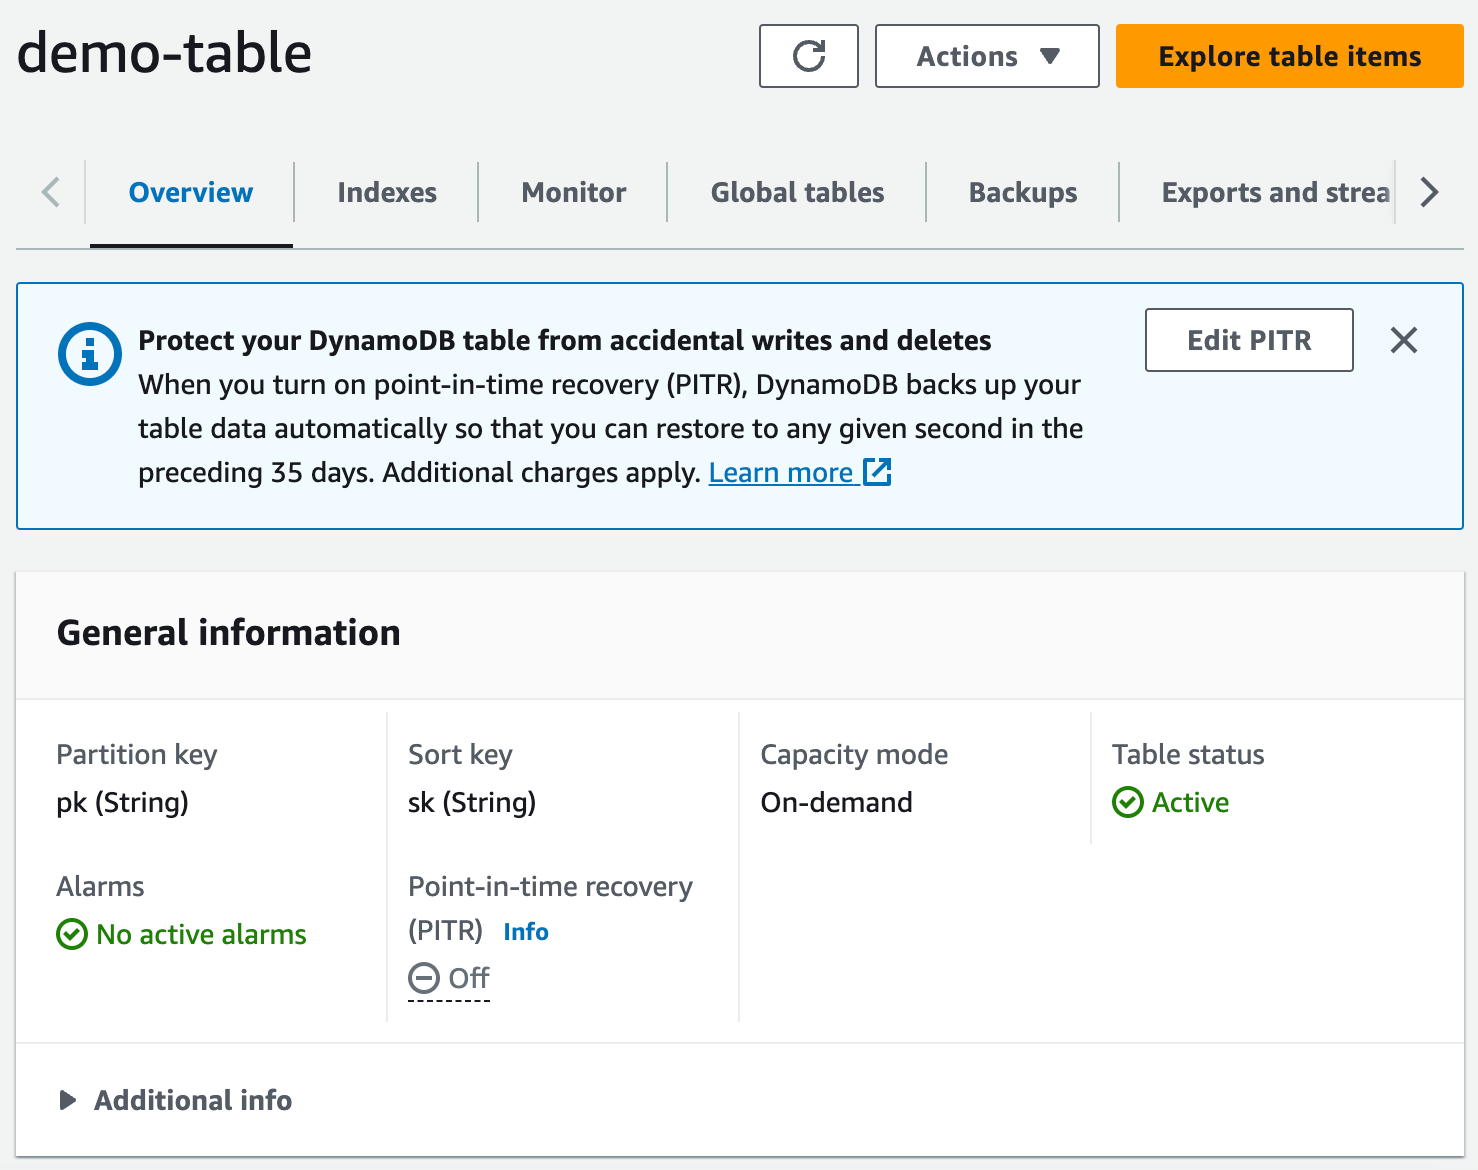This screenshot has height=1170, width=1478.
Task: Click the Active table status icon
Action: [1128, 802]
